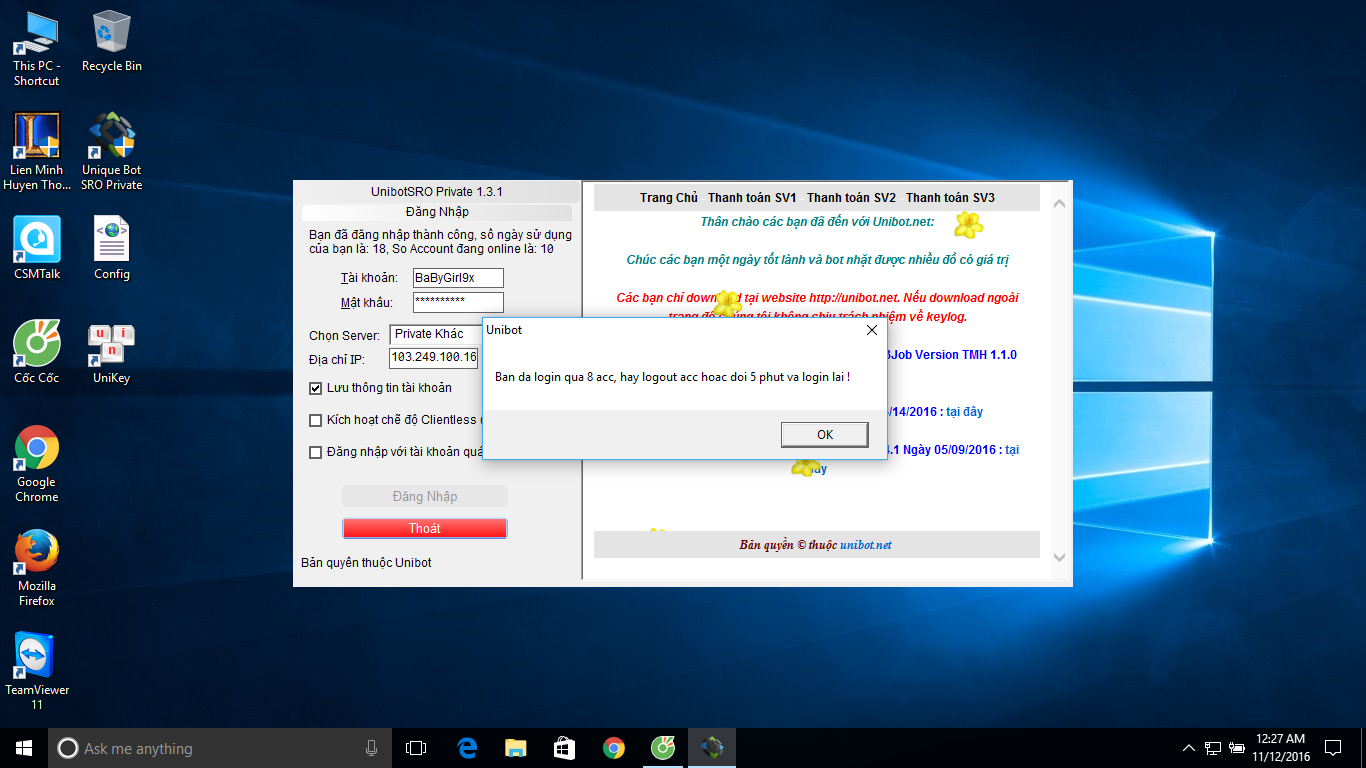1366x768 pixels.
Task: Check Đăng nhập với tài khoản checkbox
Action: (316, 452)
